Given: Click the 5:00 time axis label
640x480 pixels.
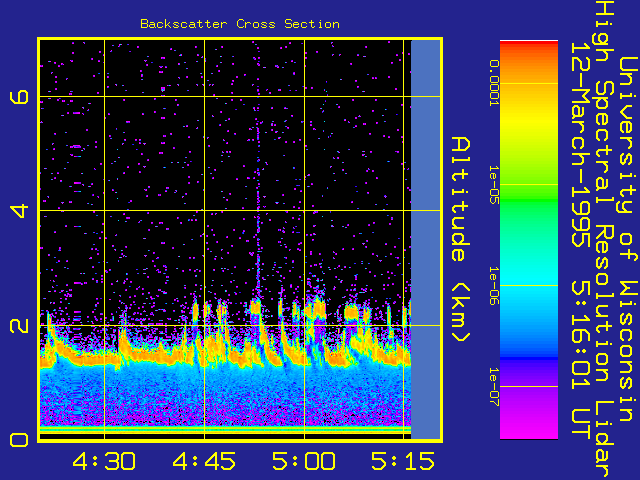Looking at the screenshot, I should tap(304, 461).
